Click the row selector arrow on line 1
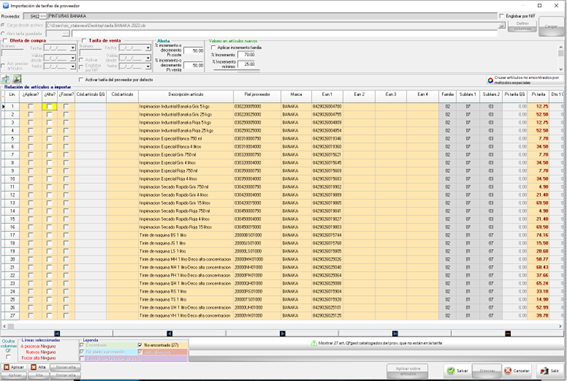Image resolution: width=567 pixels, height=381 pixels. click(x=3, y=106)
